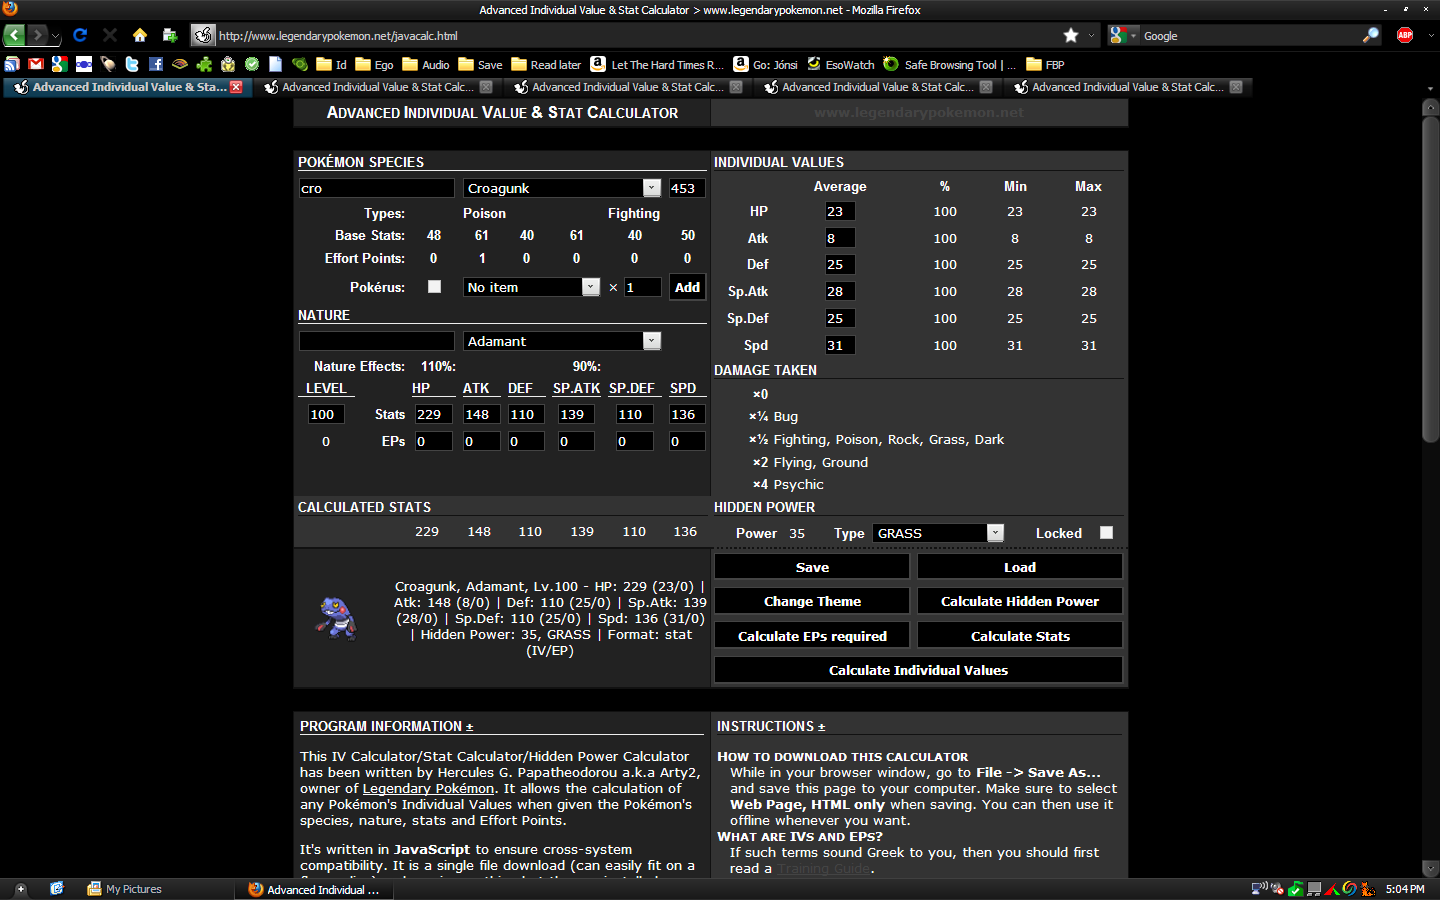
Task: Open the blank page bookmark icon
Action: [x=276, y=64]
